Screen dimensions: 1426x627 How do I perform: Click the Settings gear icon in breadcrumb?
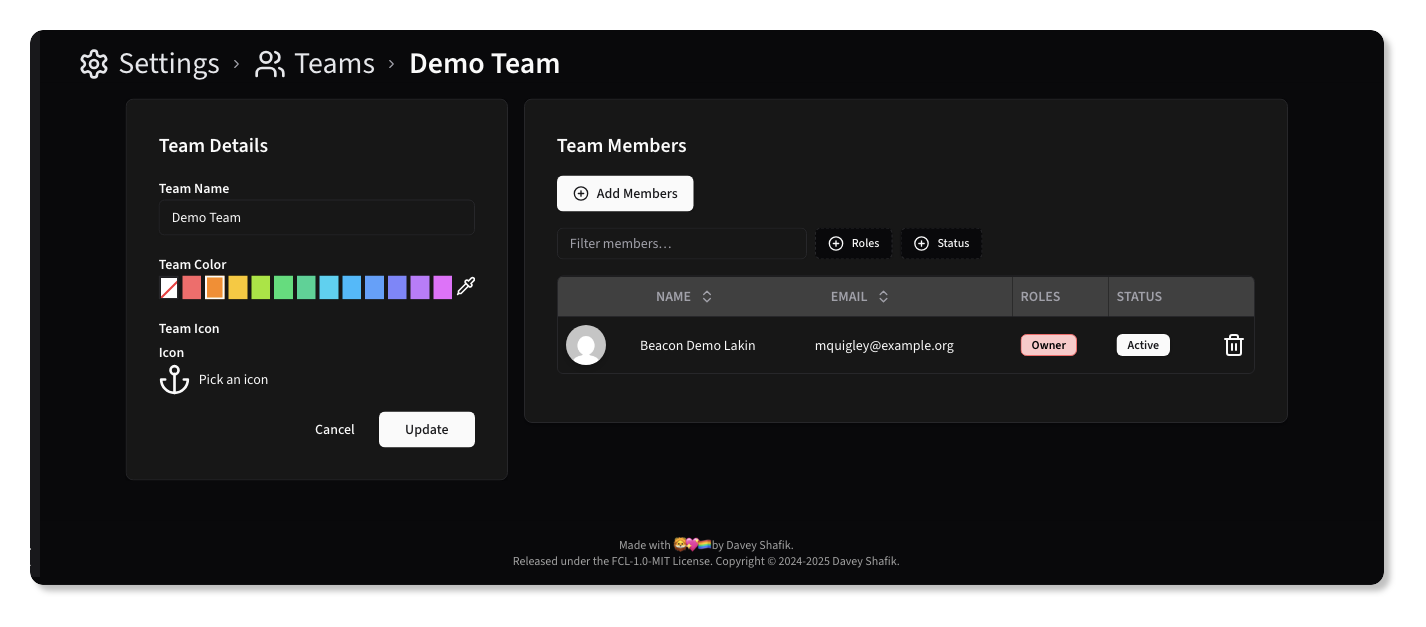[x=93, y=63]
